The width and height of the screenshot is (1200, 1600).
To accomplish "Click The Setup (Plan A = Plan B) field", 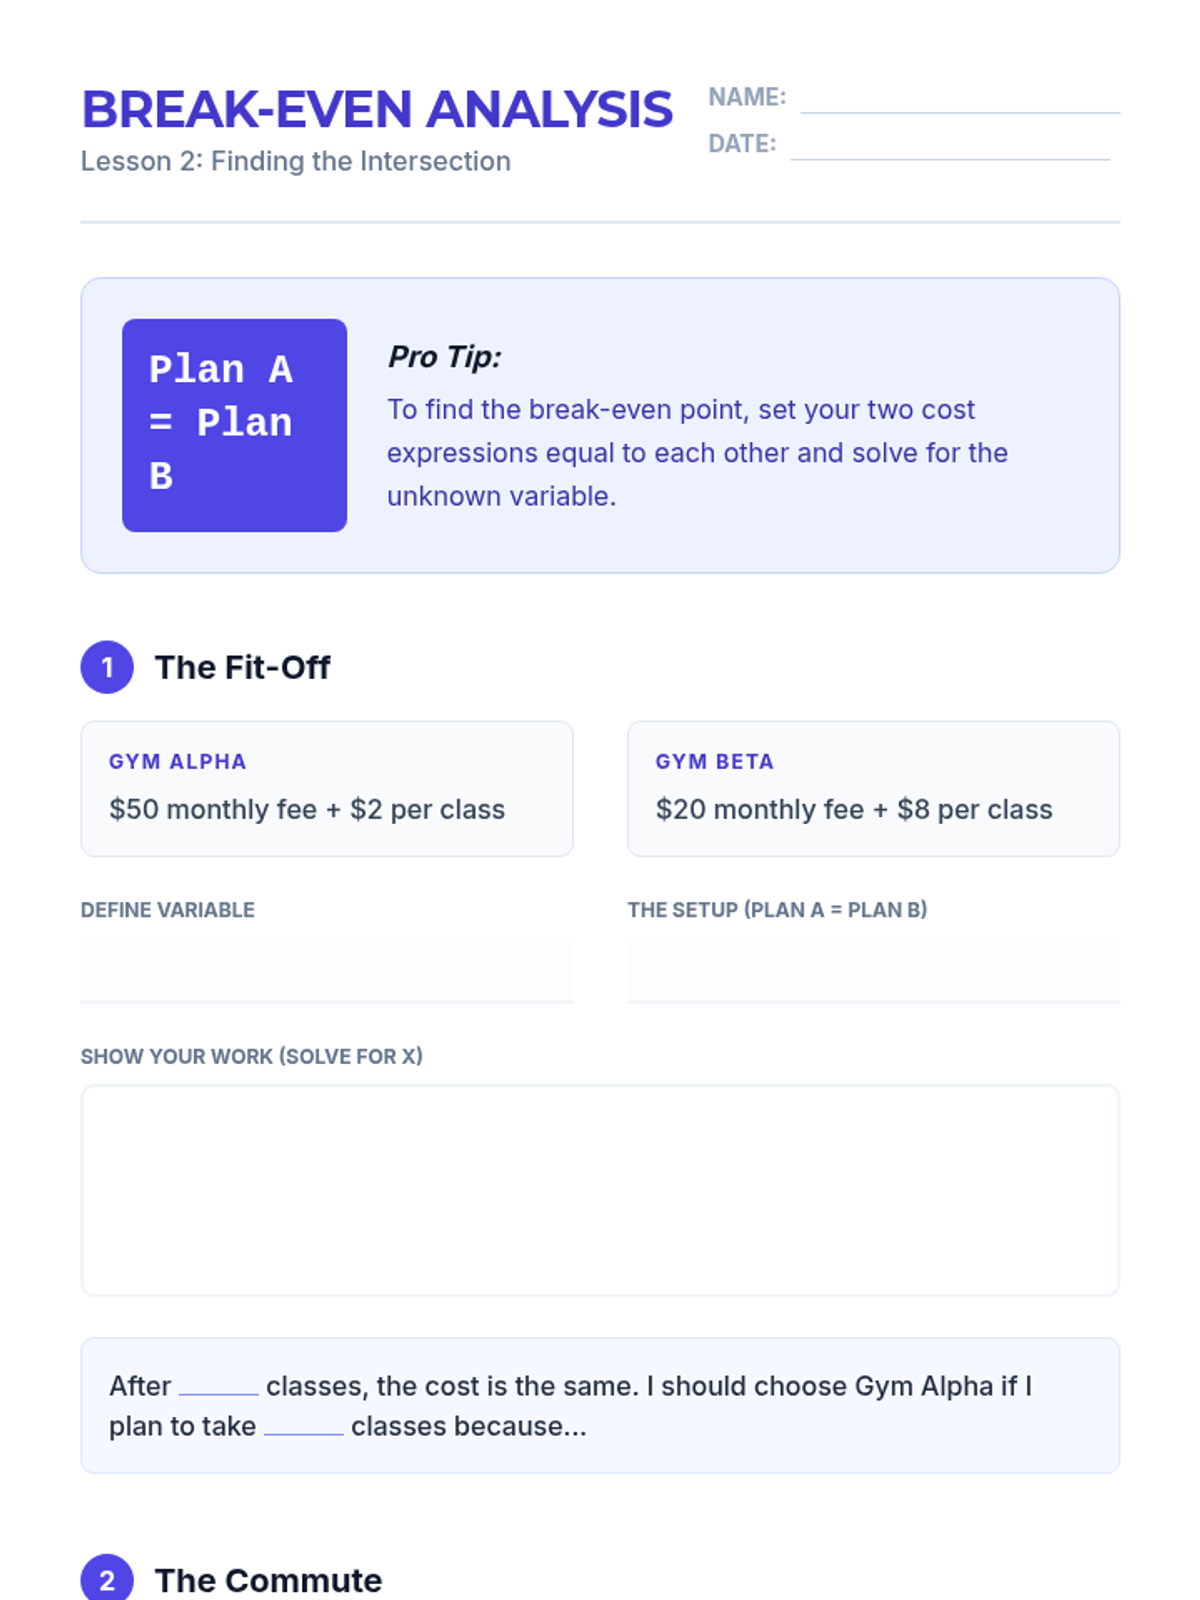I will tap(873, 970).
